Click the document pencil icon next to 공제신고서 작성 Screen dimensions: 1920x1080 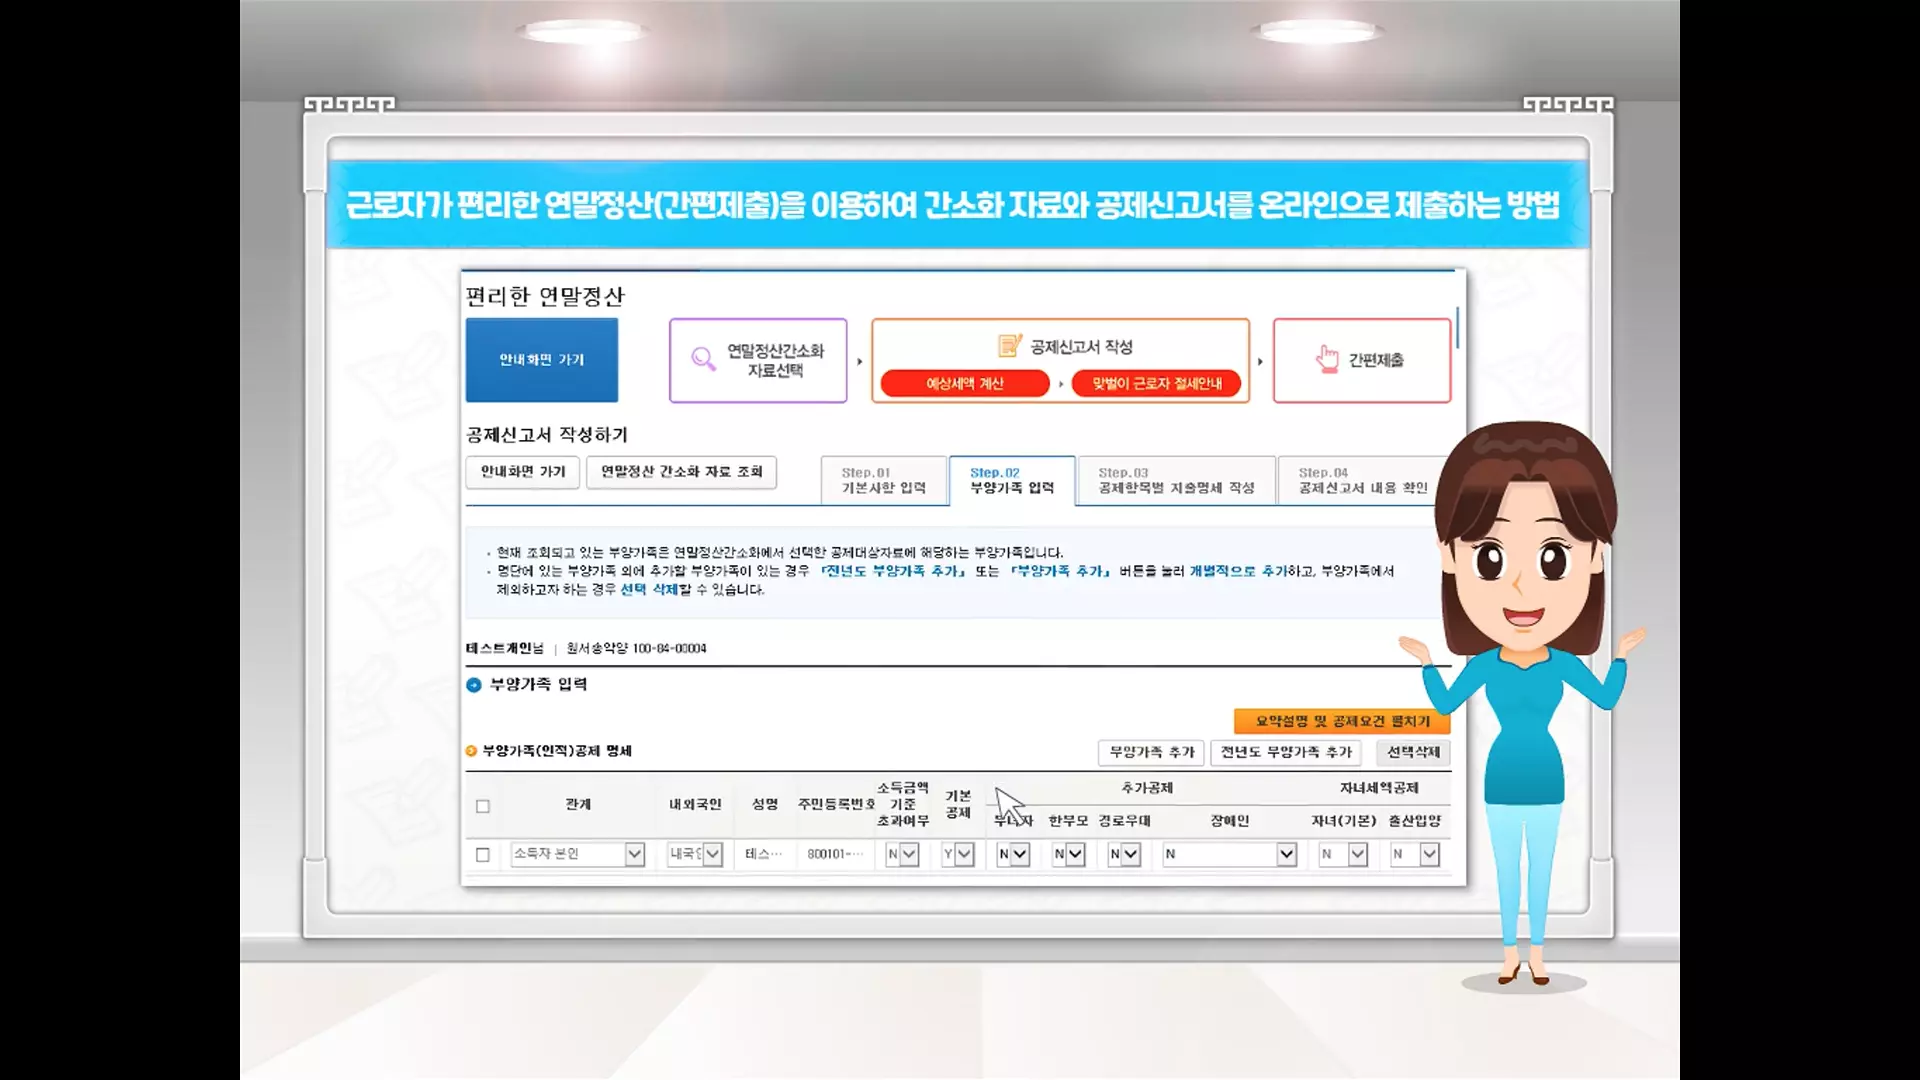(x=1010, y=346)
